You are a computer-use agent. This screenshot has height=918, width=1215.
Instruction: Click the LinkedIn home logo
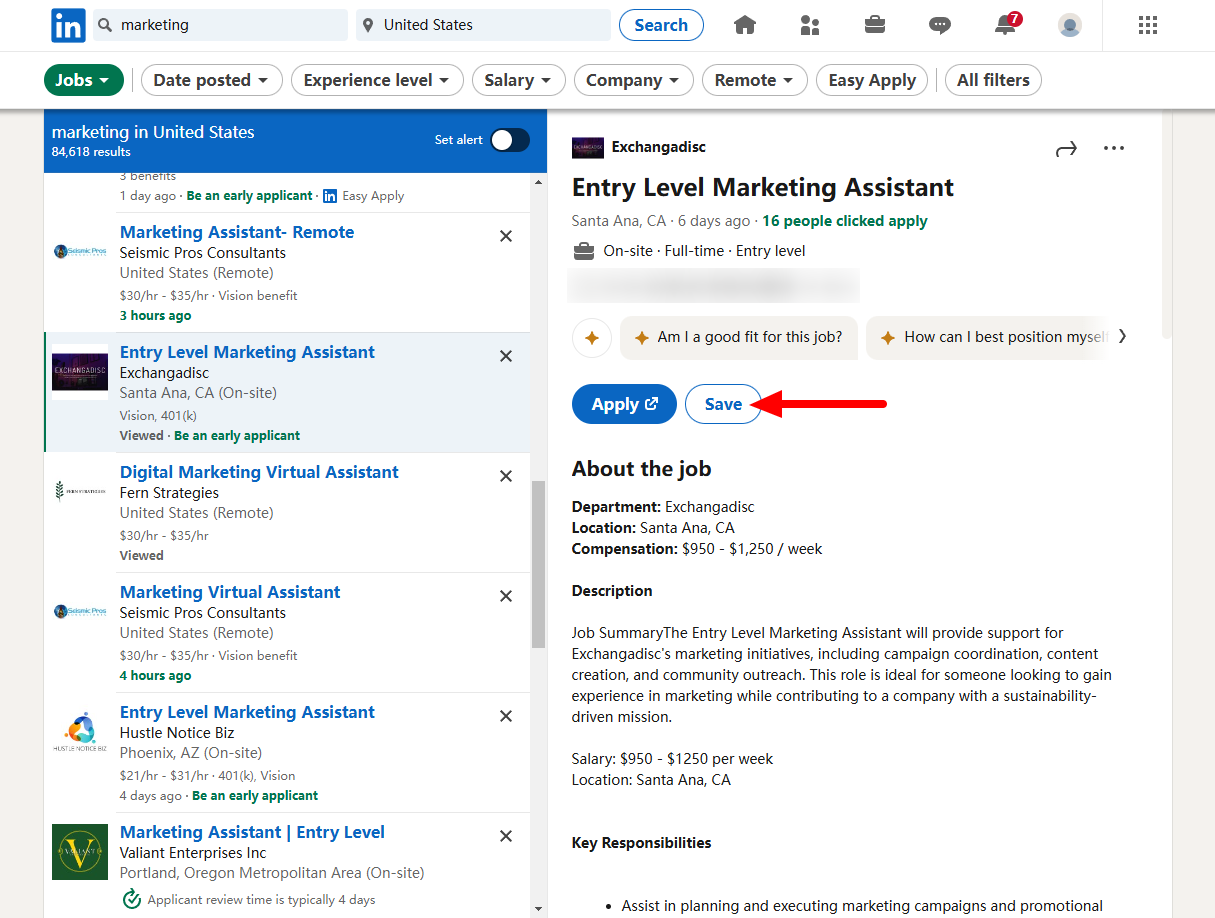pos(67,25)
